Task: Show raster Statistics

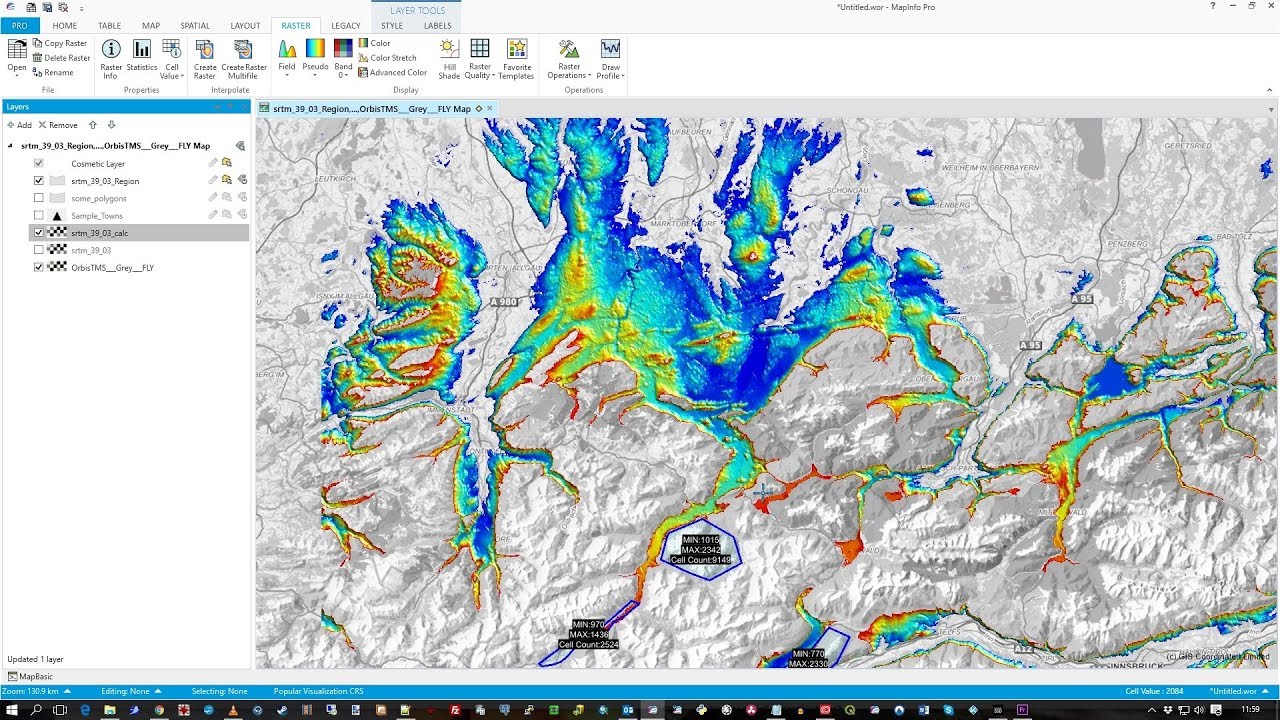Action: coord(142,58)
